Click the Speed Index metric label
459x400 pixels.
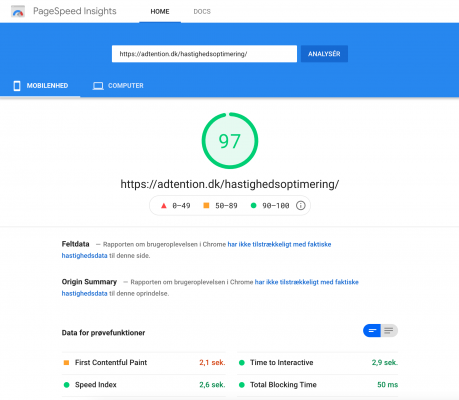(x=96, y=385)
